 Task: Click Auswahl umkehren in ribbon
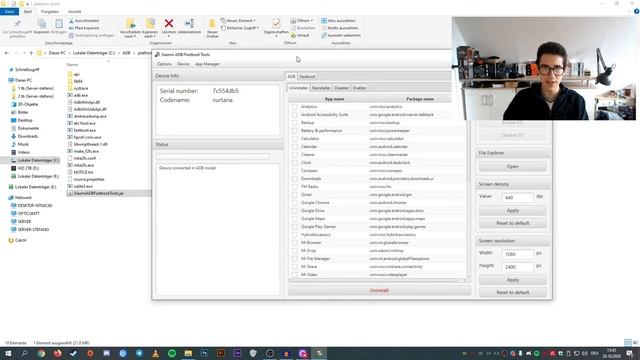click(x=341, y=36)
